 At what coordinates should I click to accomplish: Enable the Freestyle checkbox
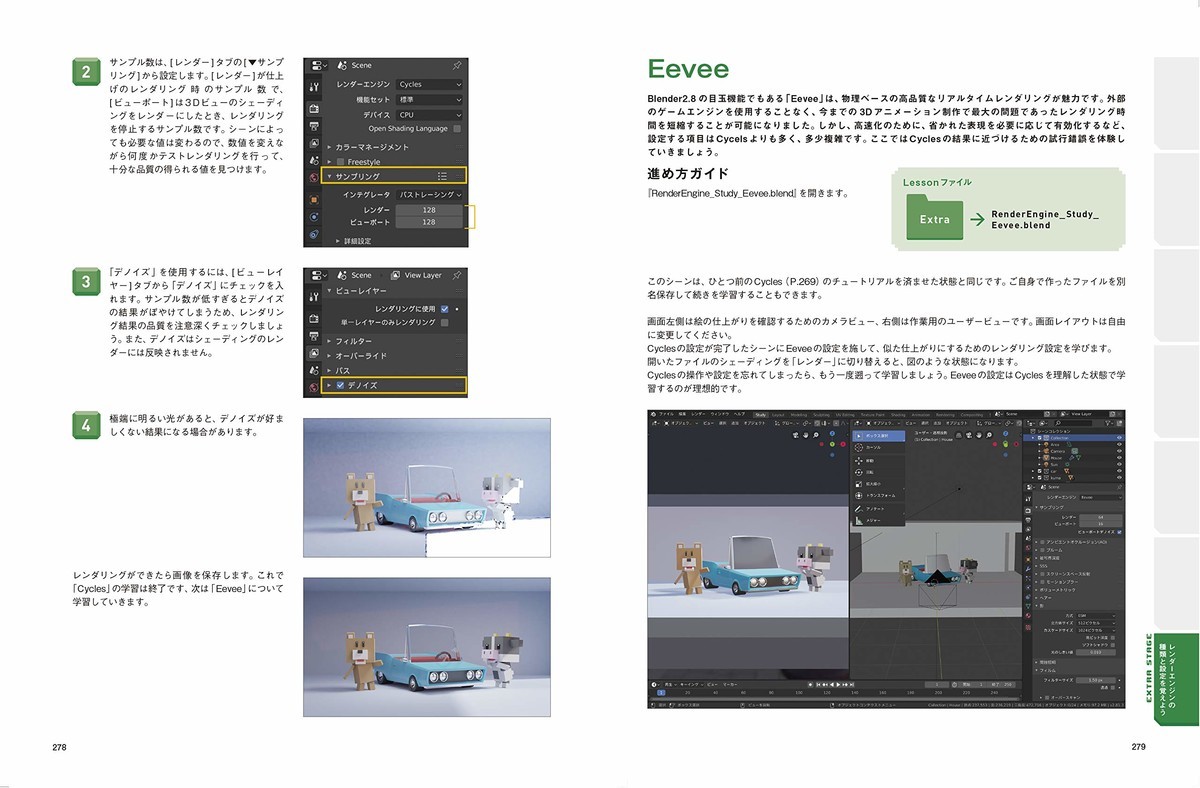tap(340, 162)
